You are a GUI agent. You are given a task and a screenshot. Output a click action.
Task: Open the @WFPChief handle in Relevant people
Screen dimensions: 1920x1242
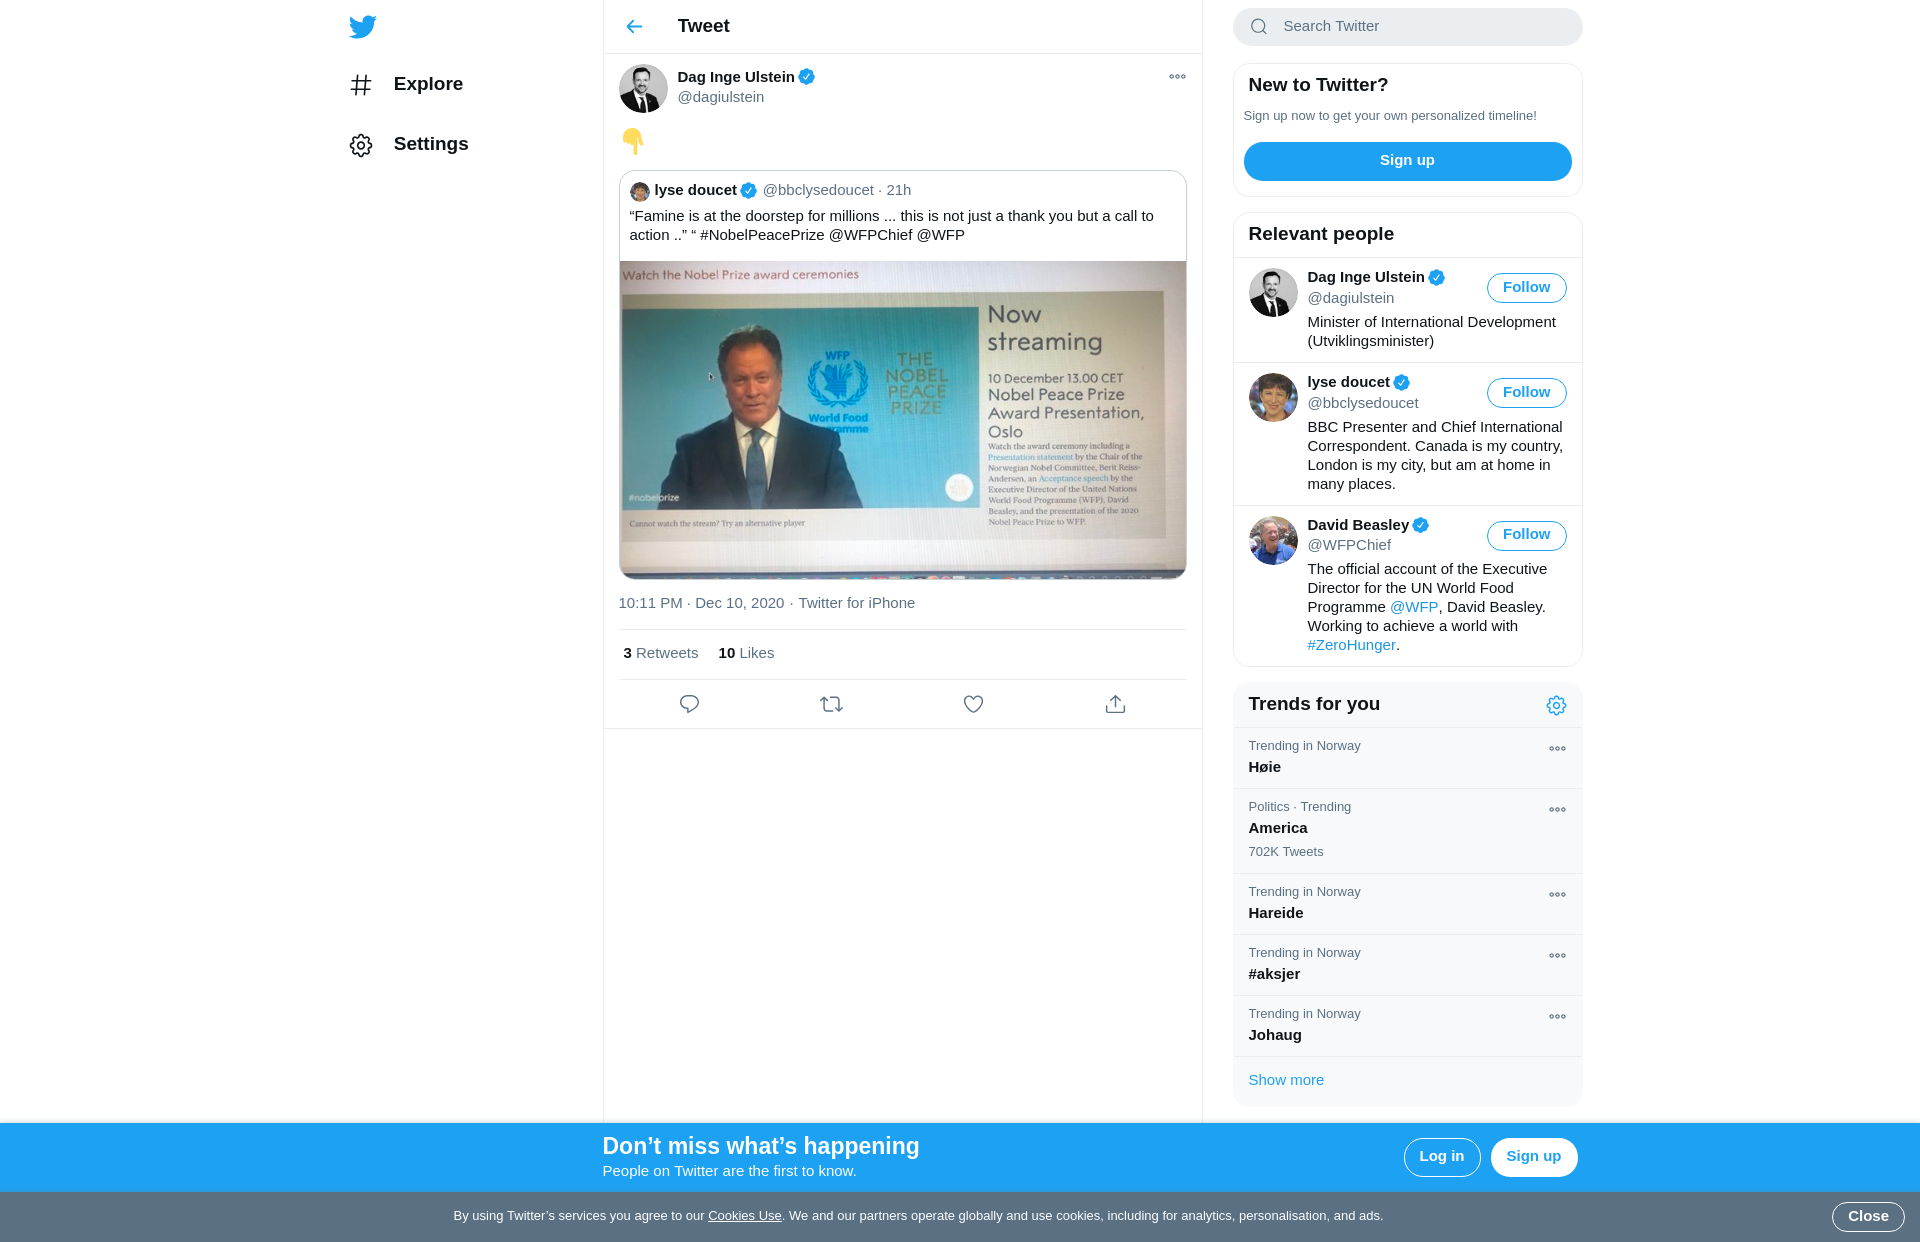[1349, 545]
